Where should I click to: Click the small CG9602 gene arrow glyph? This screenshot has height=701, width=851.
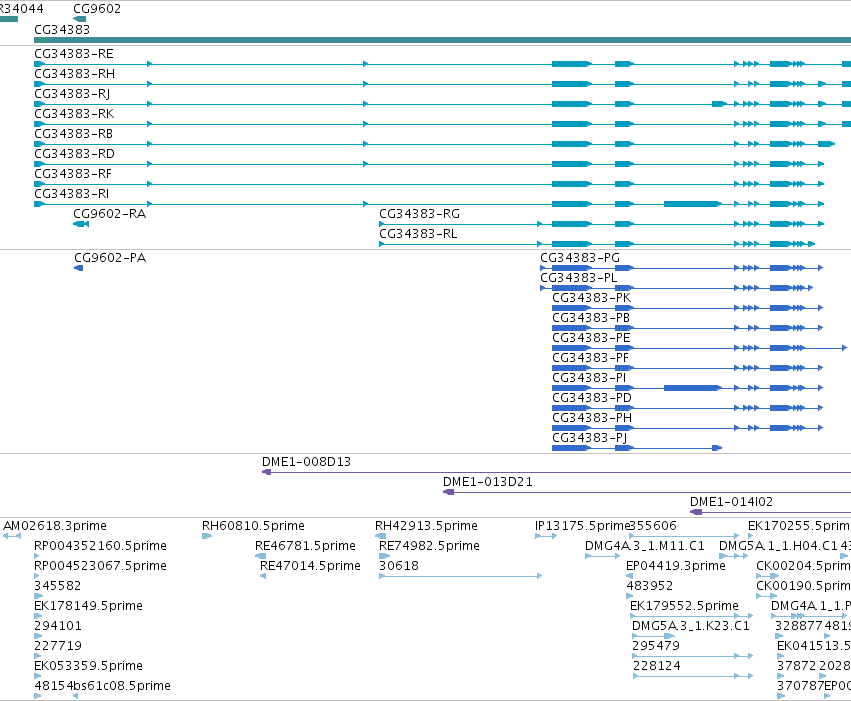[80, 20]
